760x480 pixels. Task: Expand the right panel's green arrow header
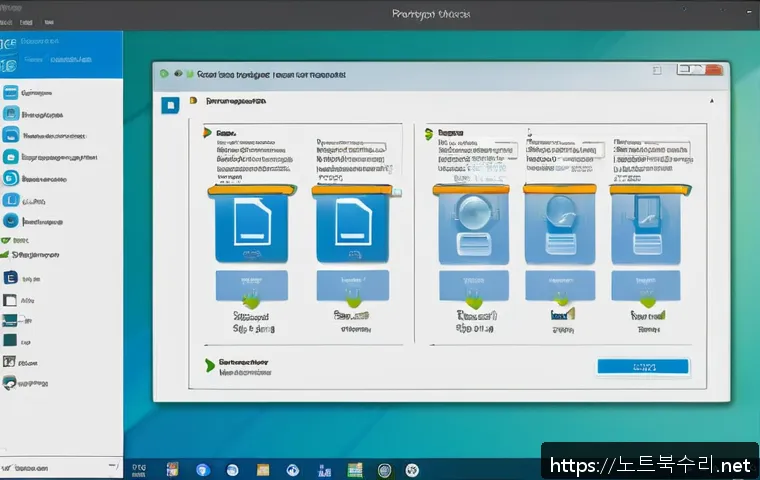click(x=431, y=132)
